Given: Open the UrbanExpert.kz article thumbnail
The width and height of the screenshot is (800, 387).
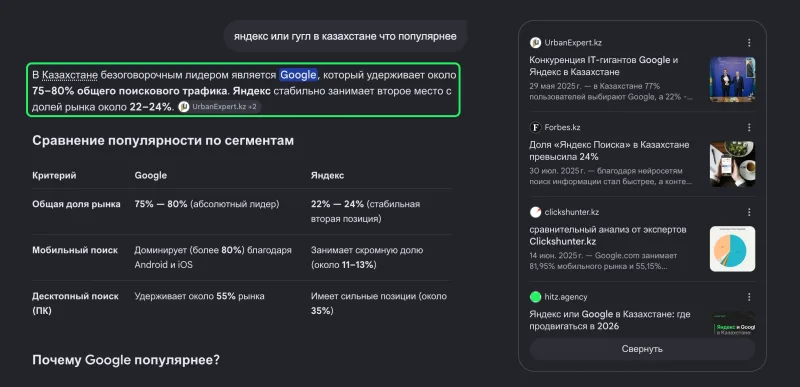Looking at the screenshot, I should 732,79.
